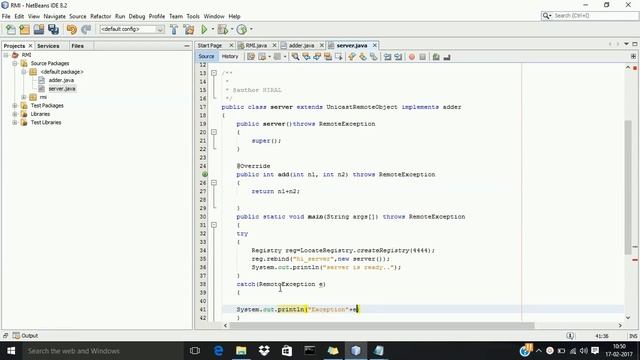Screen dimensions: 640x360
Task: Click the Uncomment editor toolbar icon
Action: pos(447,57)
